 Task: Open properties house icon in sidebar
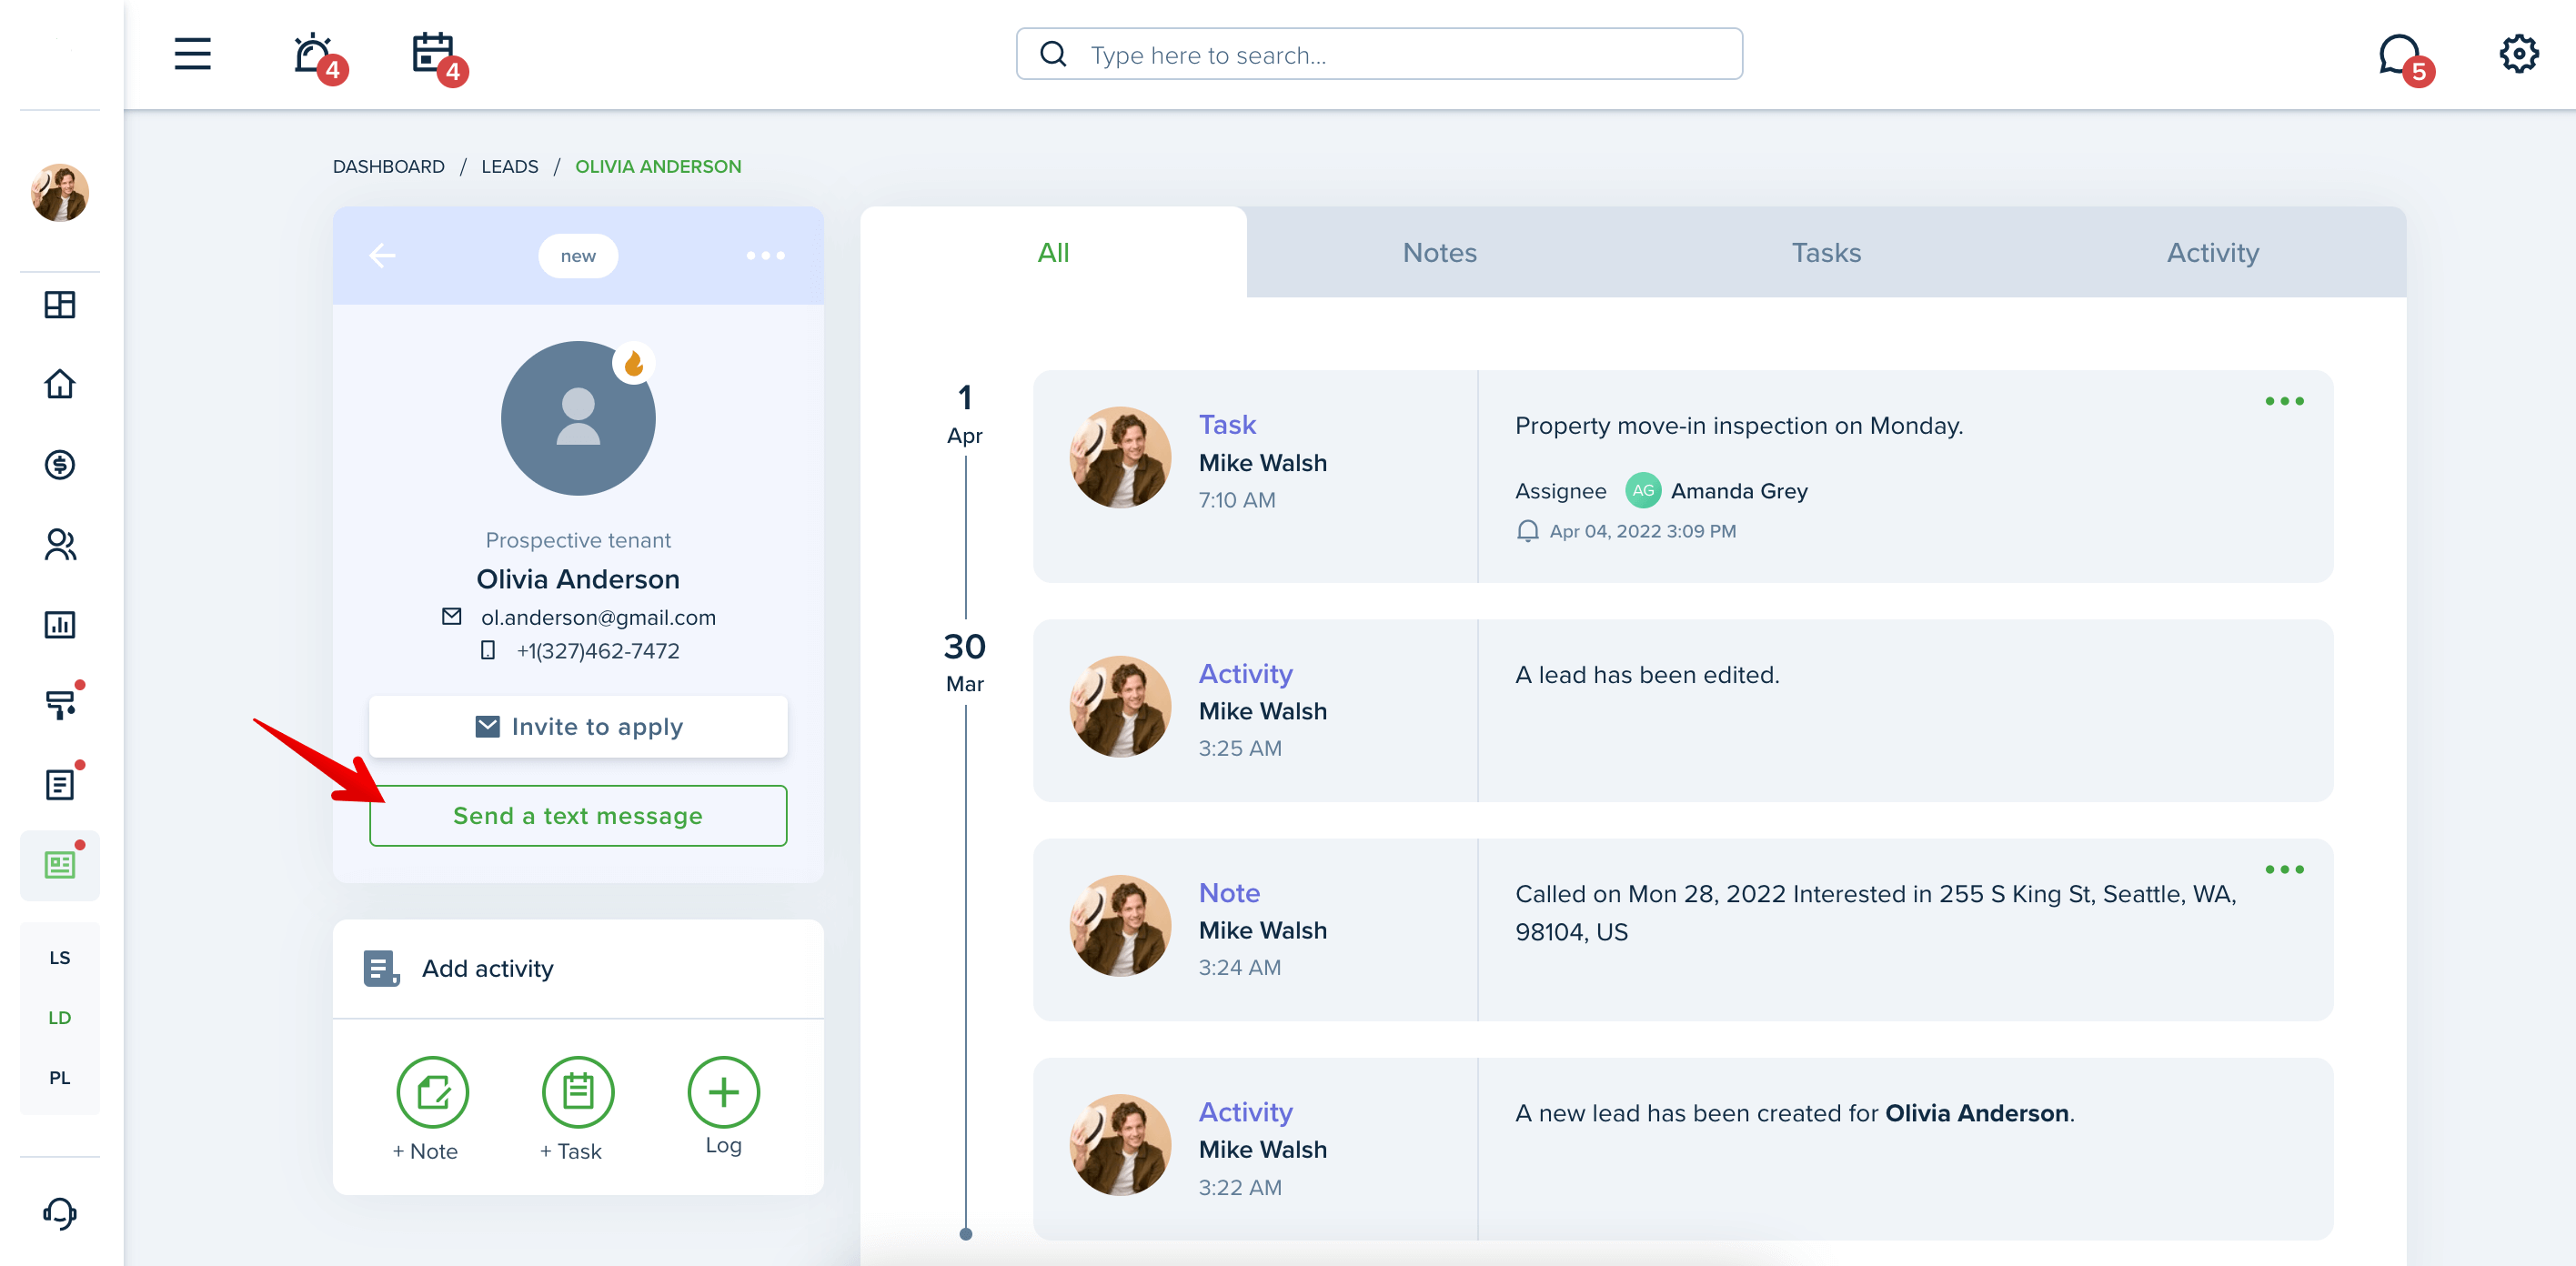(x=60, y=384)
